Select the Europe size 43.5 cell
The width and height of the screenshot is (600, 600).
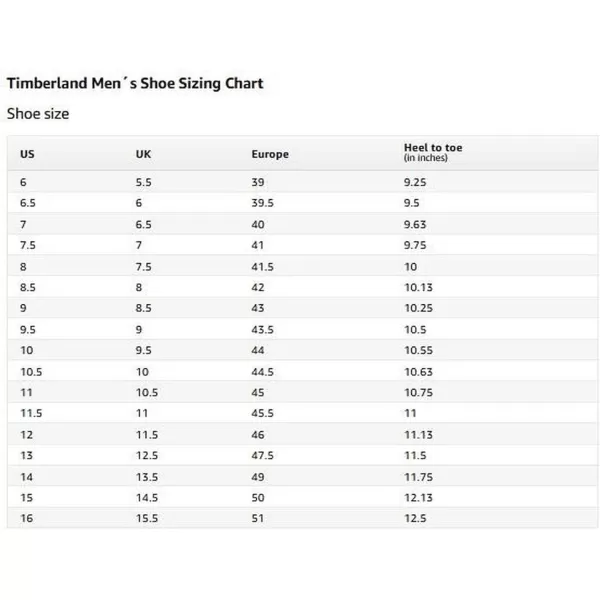[x=262, y=329]
